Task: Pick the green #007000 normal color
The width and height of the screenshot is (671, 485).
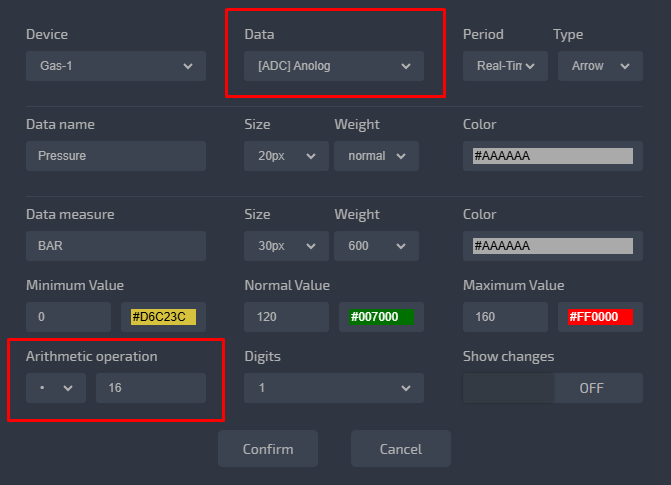Action: tap(381, 317)
